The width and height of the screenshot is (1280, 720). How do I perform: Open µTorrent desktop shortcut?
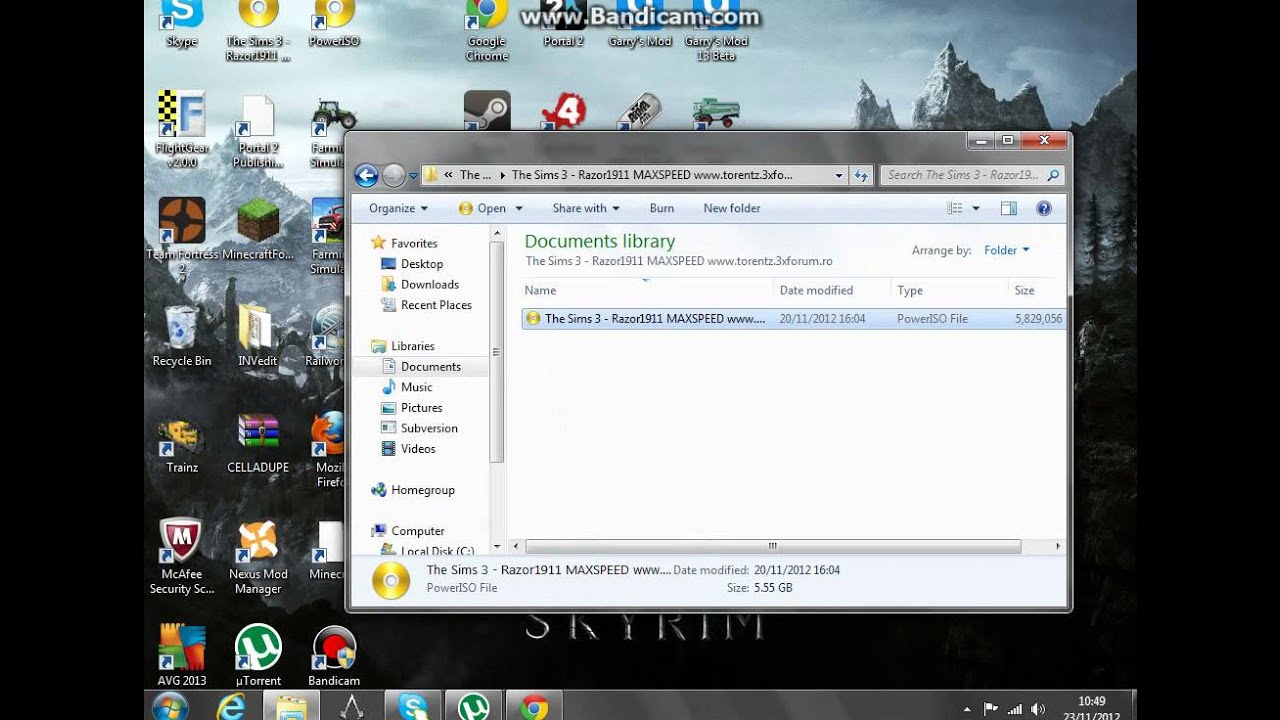point(258,656)
